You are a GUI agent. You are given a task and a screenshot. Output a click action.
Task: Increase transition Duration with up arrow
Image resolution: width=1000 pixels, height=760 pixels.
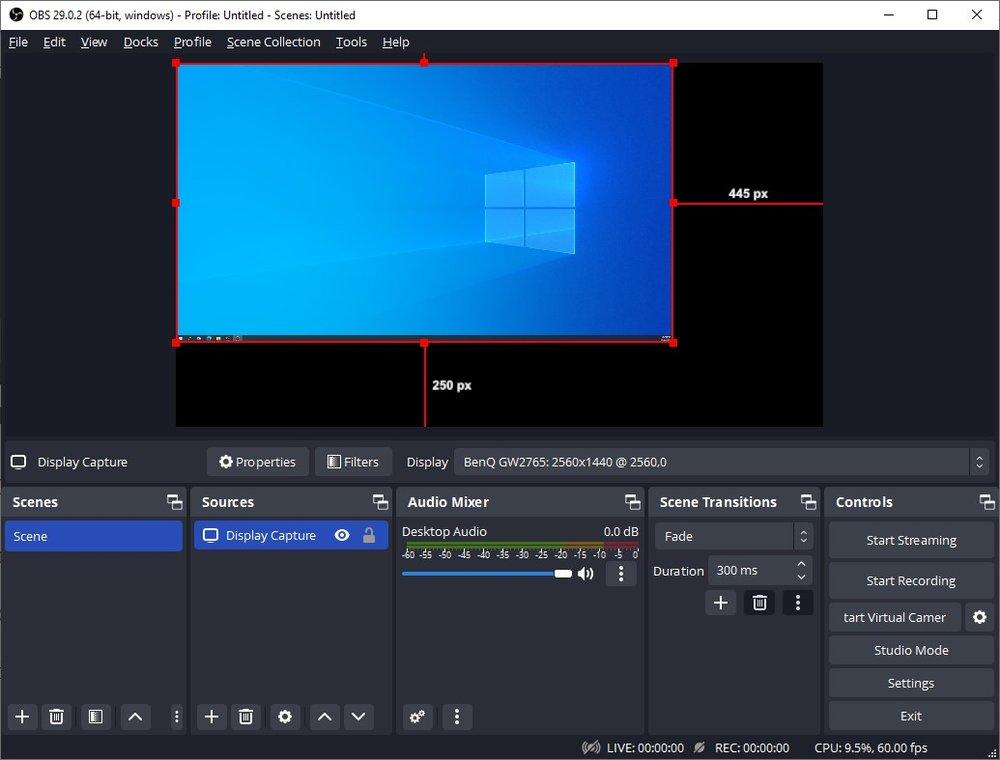[802, 564]
